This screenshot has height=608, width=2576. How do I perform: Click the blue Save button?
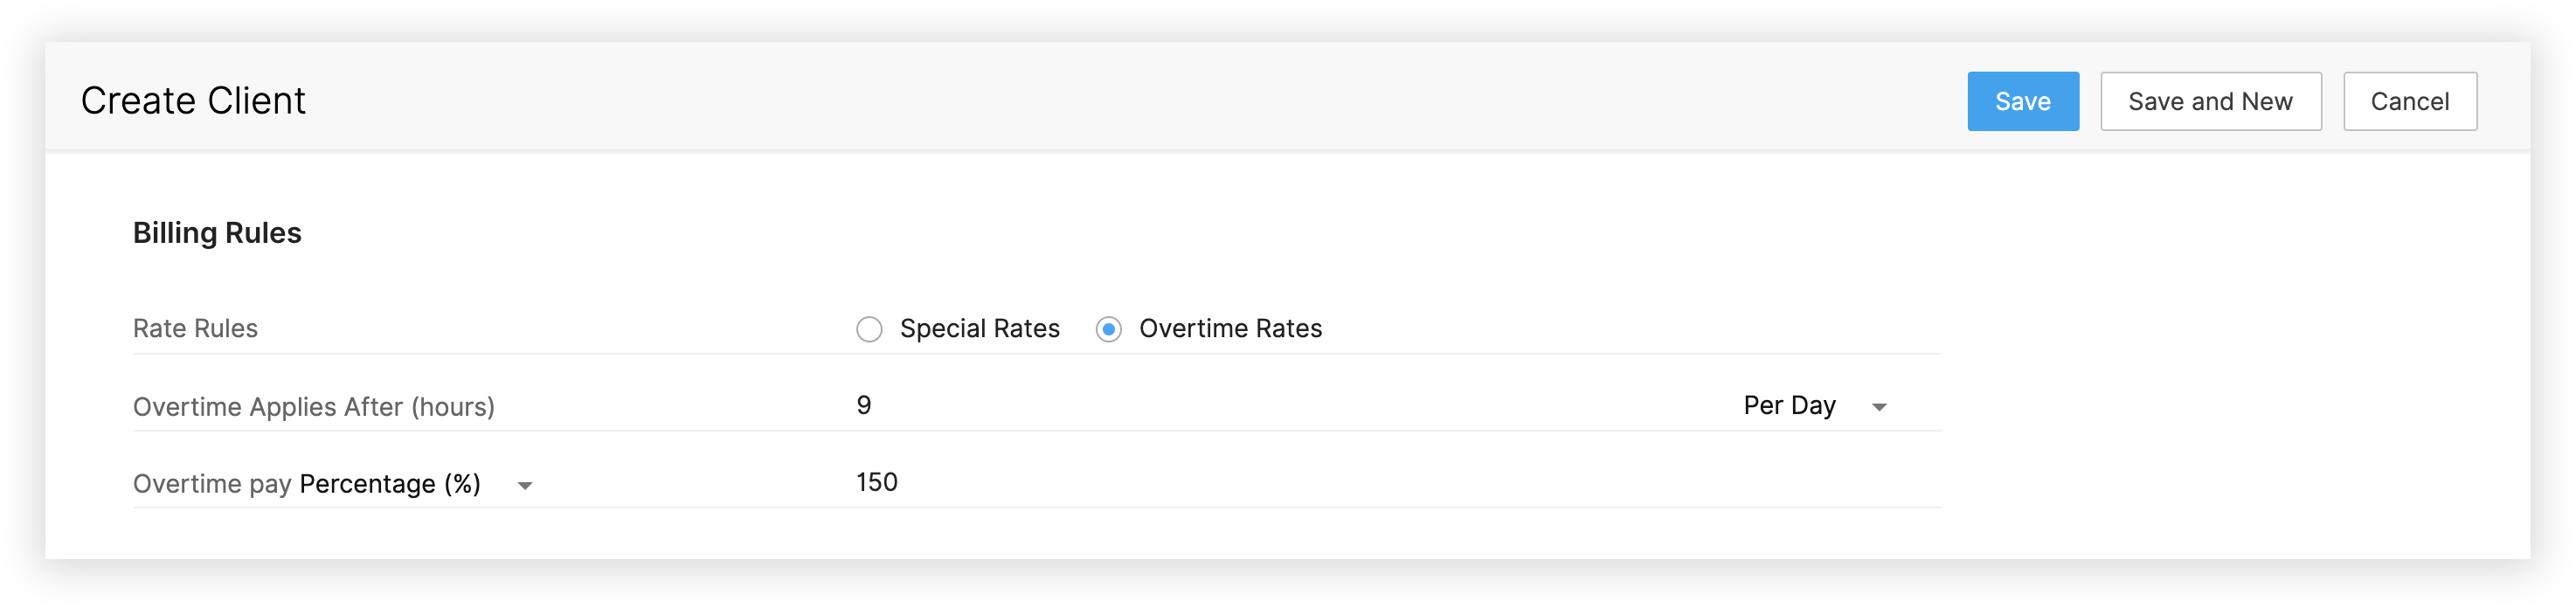tap(2022, 101)
